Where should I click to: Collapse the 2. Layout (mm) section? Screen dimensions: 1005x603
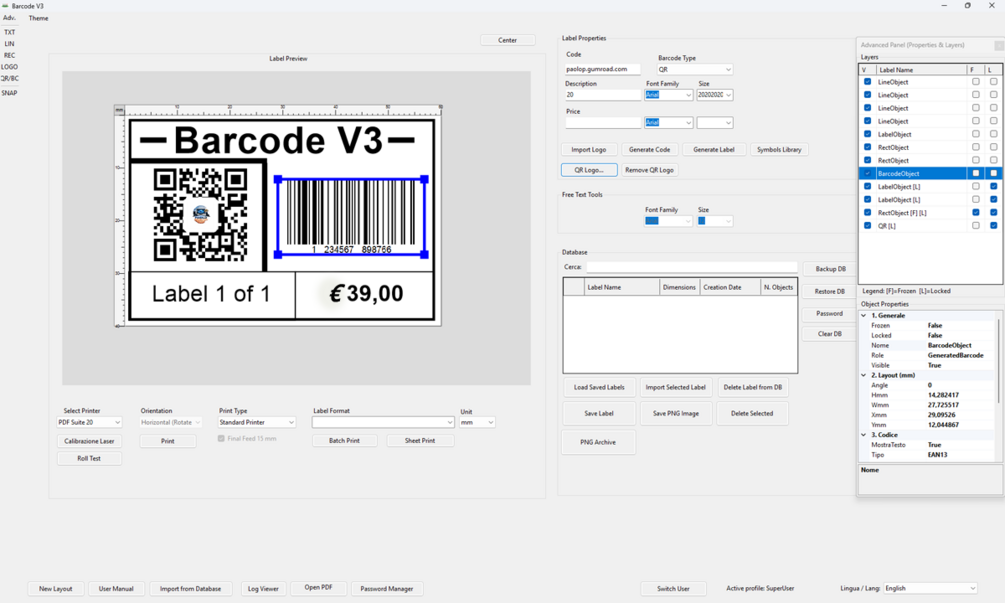click(863, 375)
